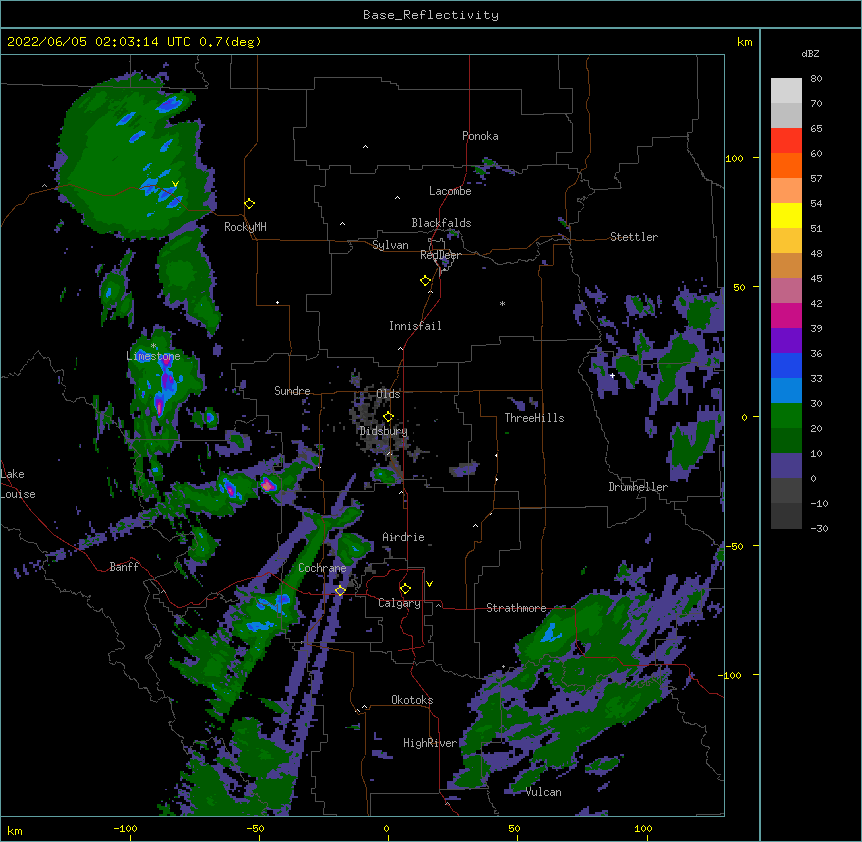862x842 pixels.
Task: Pick the bright yellow 51-54 dBZ swatch
Action: point(786,215)
